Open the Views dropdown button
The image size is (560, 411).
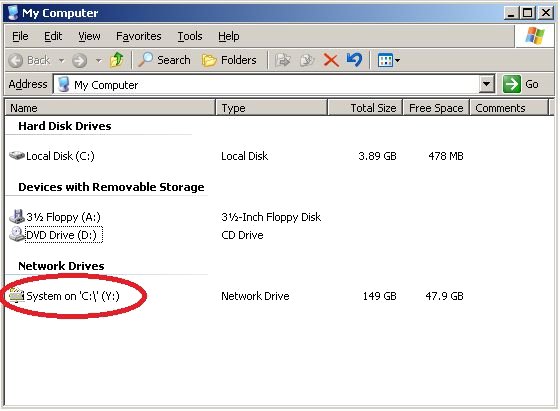[389, 60]
